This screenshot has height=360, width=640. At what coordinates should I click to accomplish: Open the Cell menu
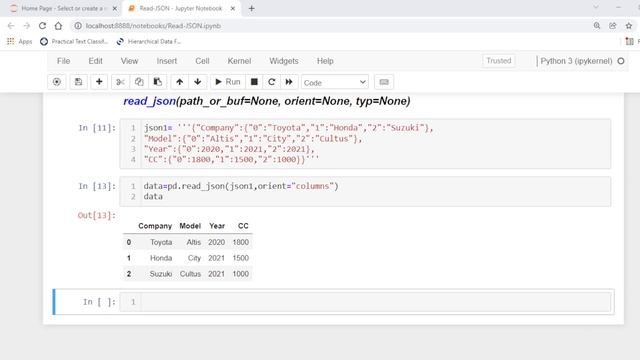pos(202,61)
